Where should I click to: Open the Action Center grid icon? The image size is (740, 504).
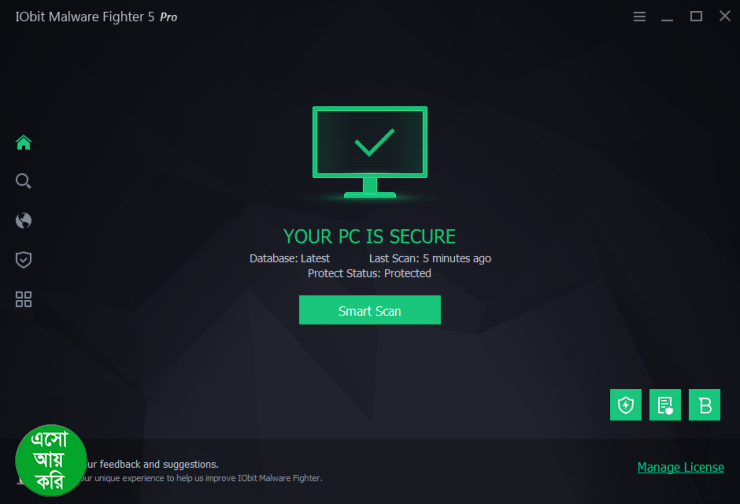[23, 299]
